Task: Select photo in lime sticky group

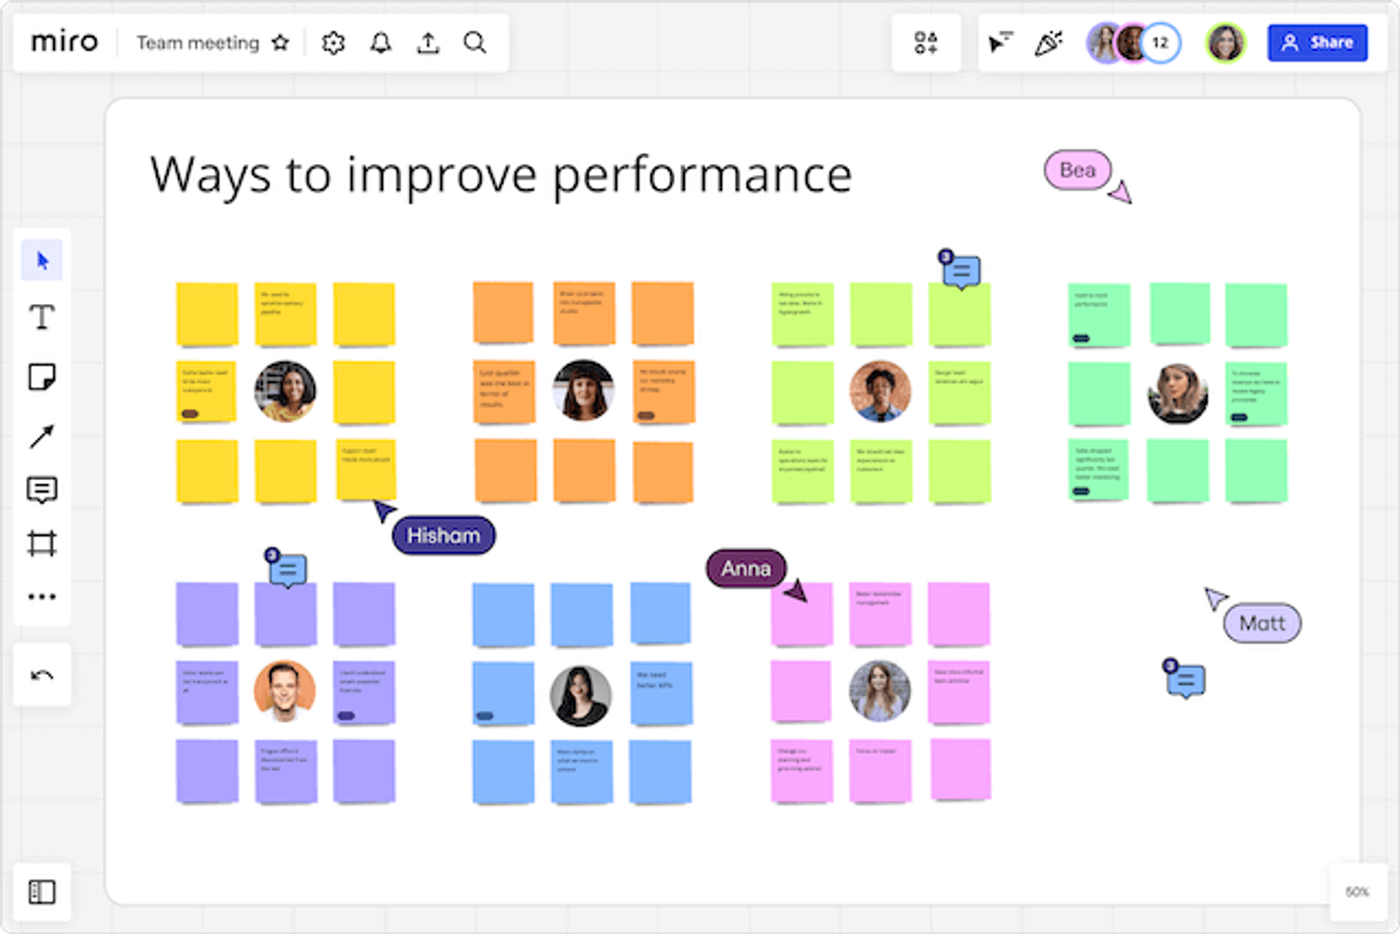Action: (880, 391)
